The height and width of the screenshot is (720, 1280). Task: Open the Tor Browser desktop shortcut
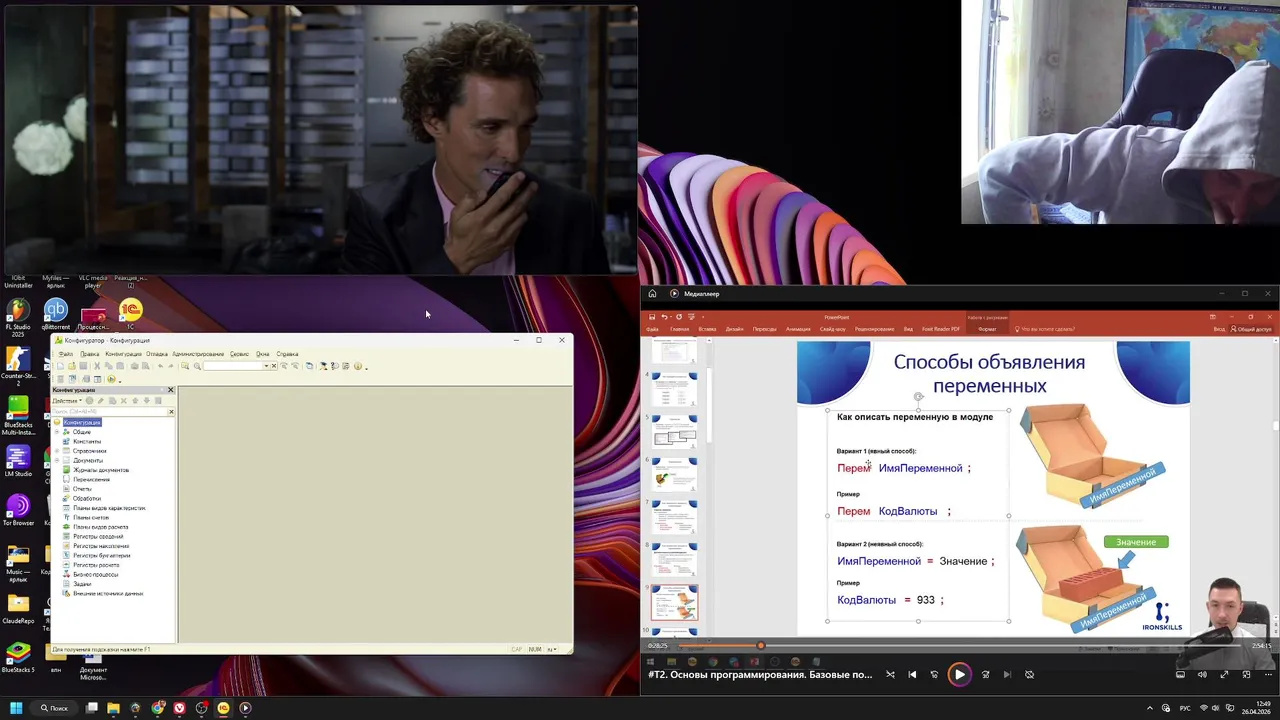pyautogui.click(x=18, y=510)
